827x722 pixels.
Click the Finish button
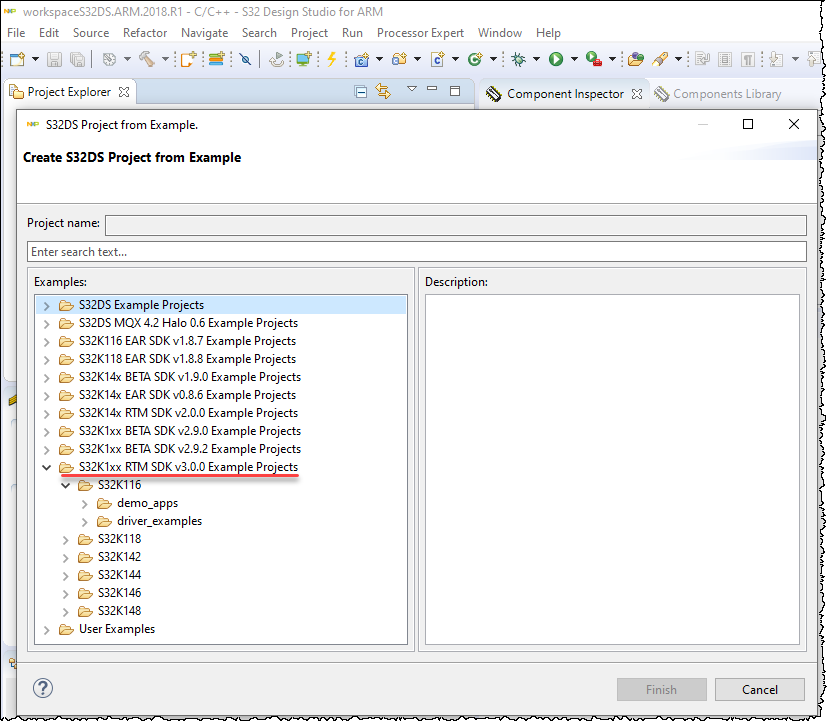[661, 689]
